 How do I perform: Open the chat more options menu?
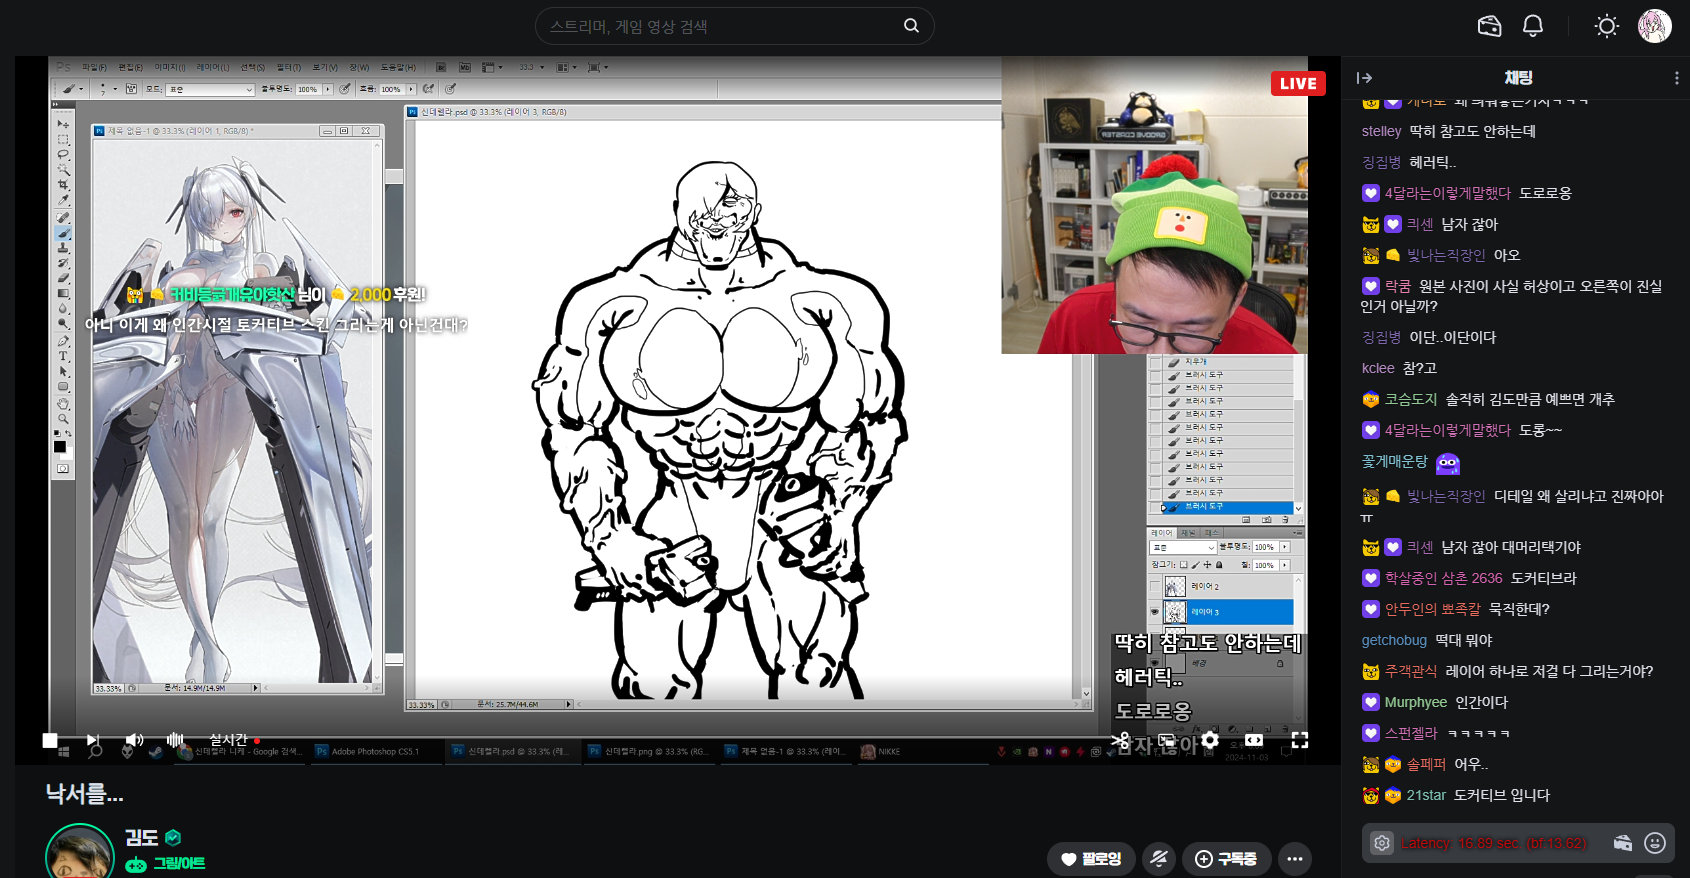[x=1676, y=78]
